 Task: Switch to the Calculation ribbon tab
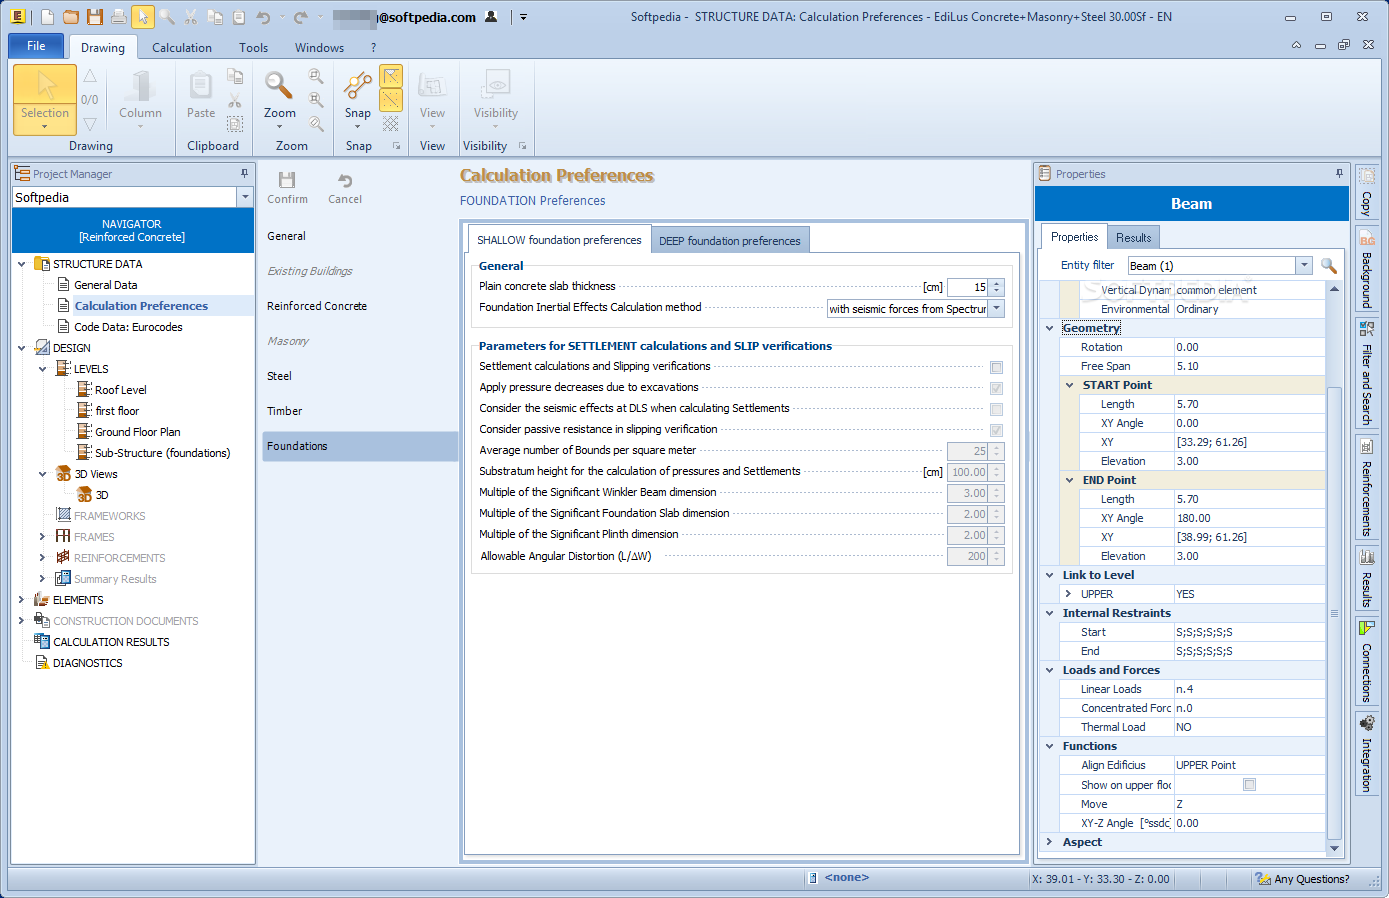[x=182, y=47]
